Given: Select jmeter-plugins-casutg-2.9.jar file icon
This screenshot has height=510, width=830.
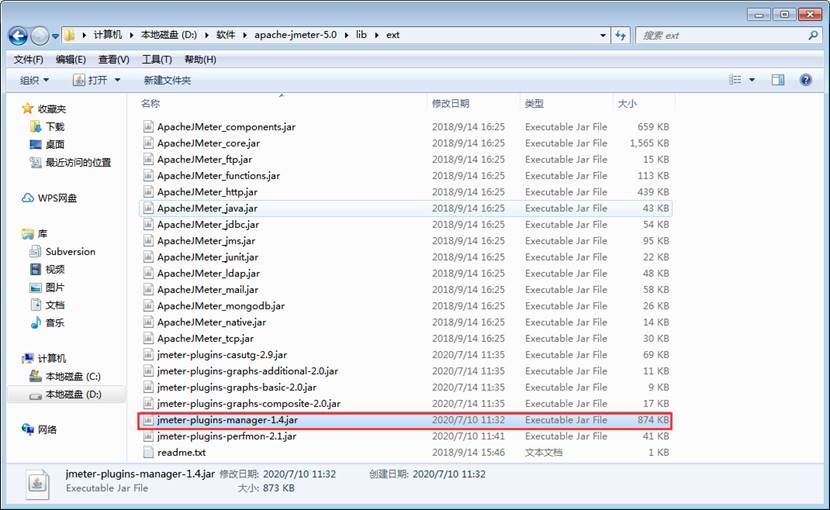Looking at the screenshot, I should click(148, 354).
